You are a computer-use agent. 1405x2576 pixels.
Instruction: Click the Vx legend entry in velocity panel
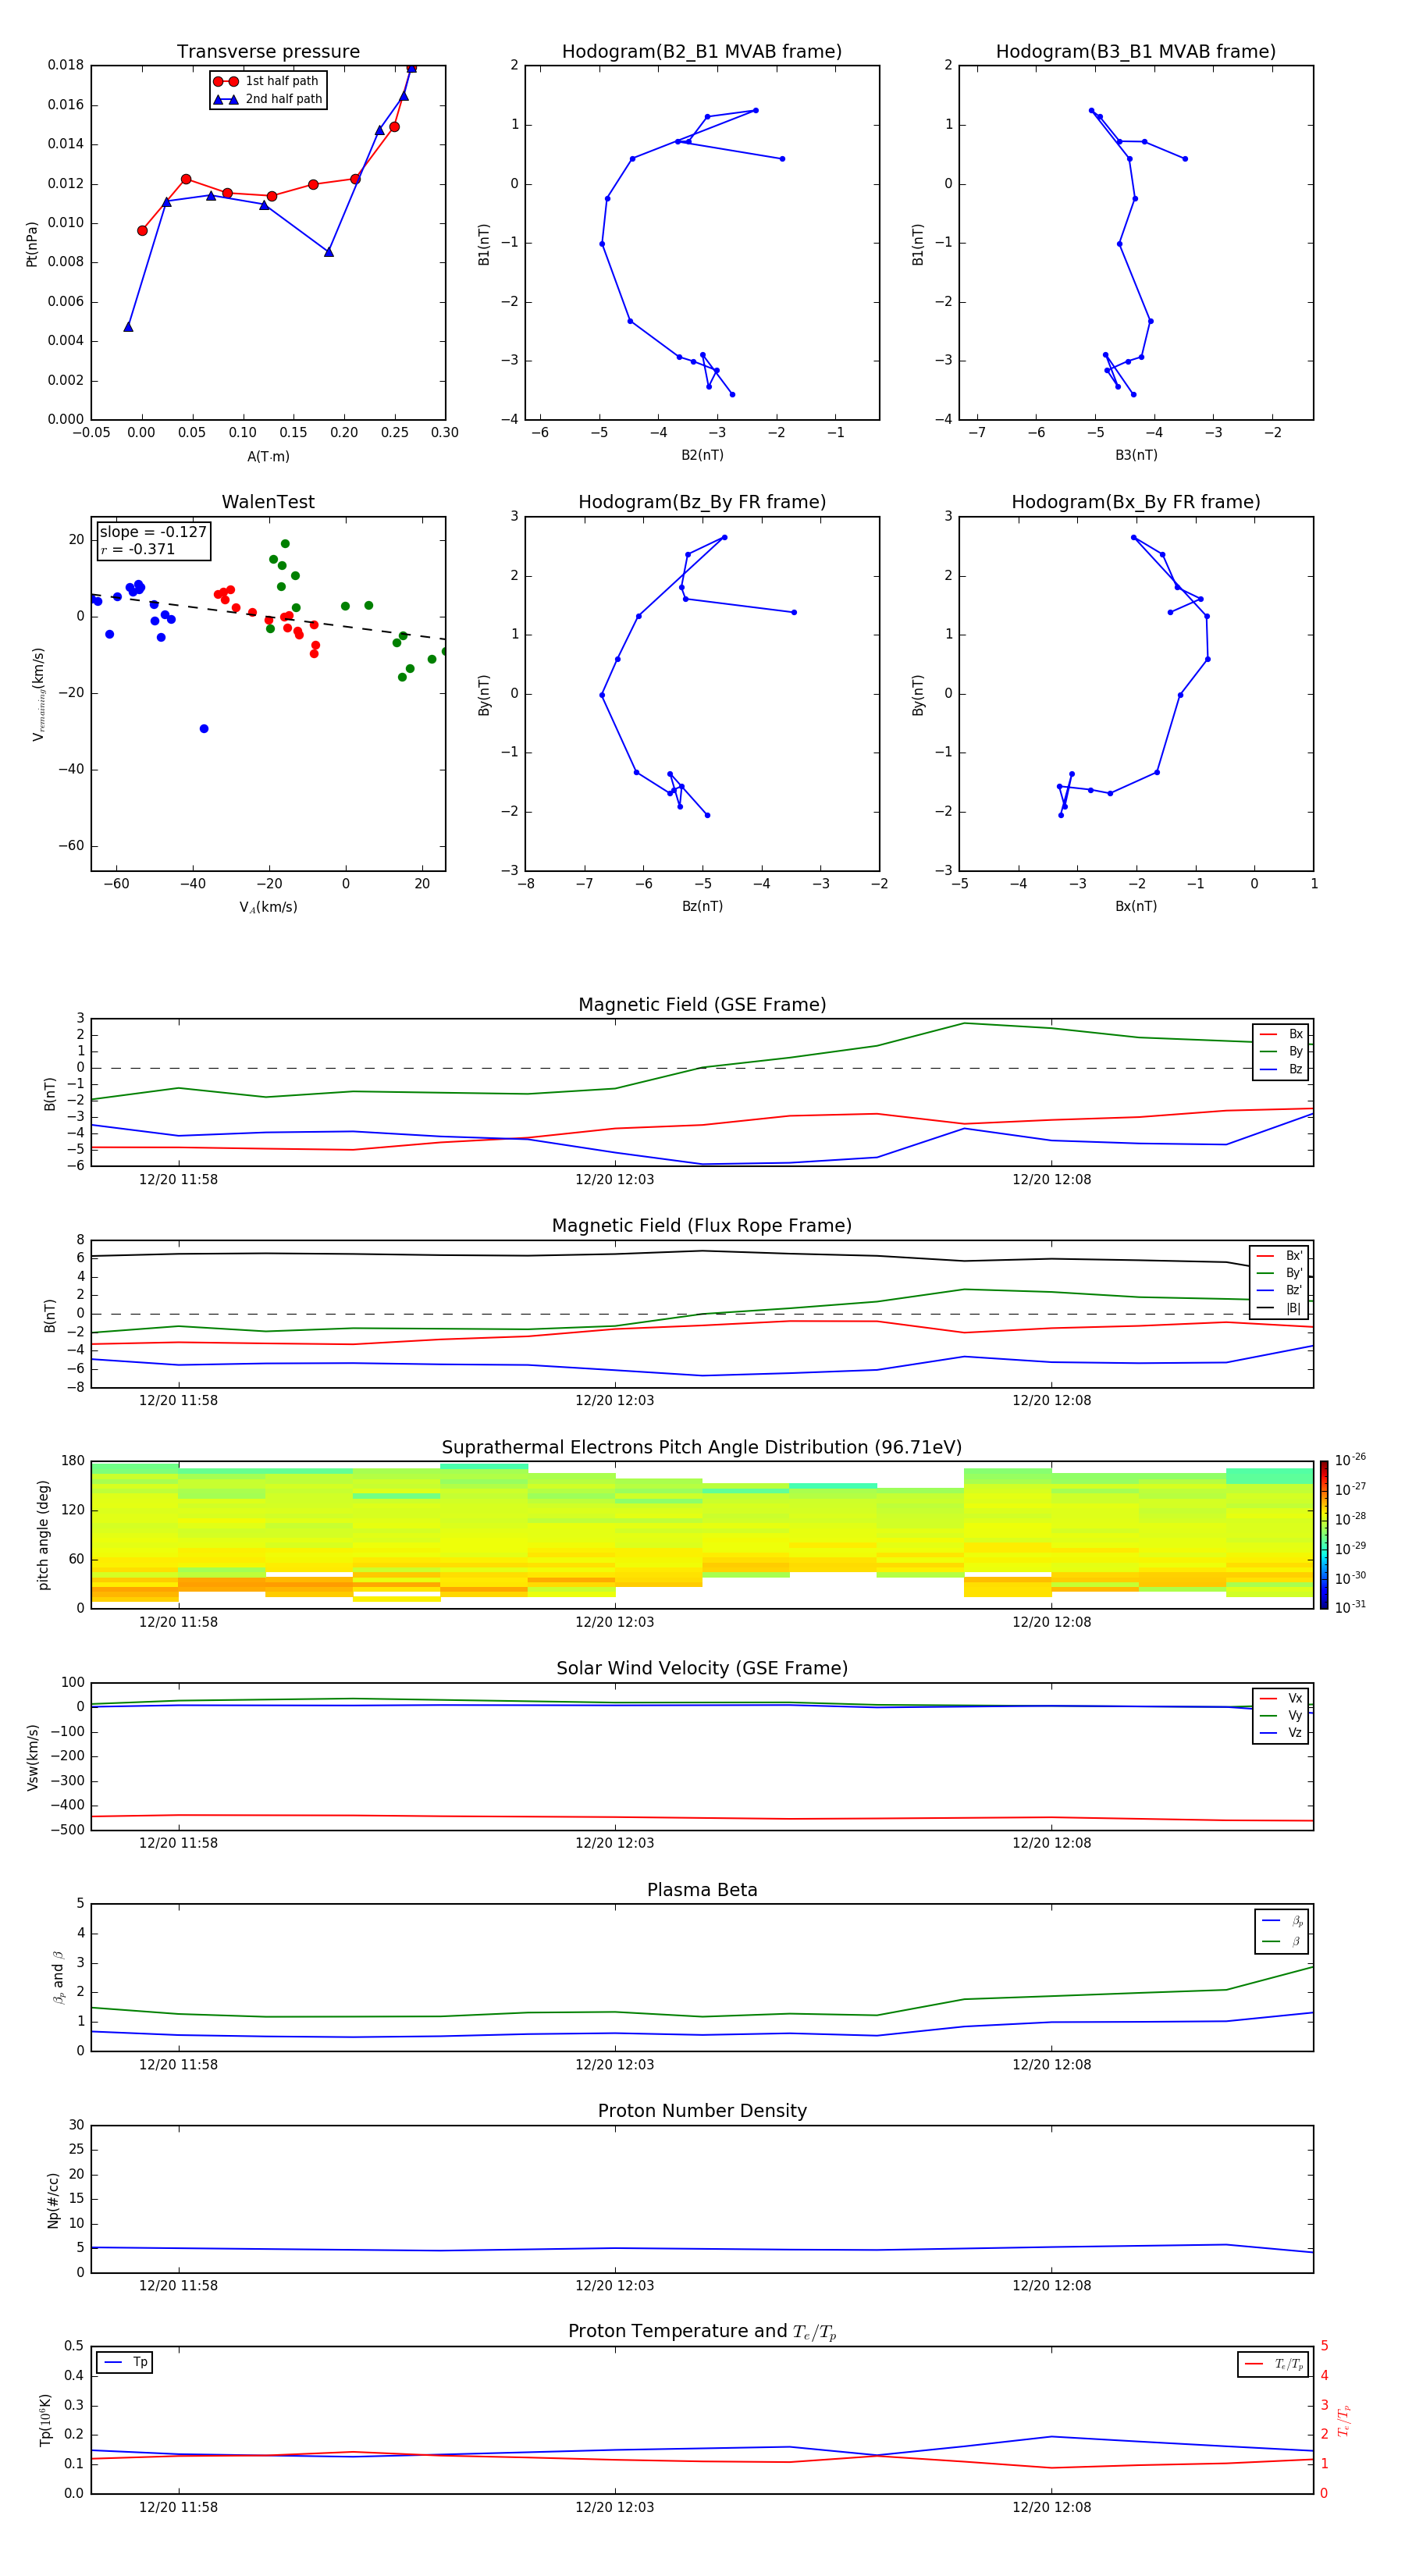click(x=1282, y=1698)
